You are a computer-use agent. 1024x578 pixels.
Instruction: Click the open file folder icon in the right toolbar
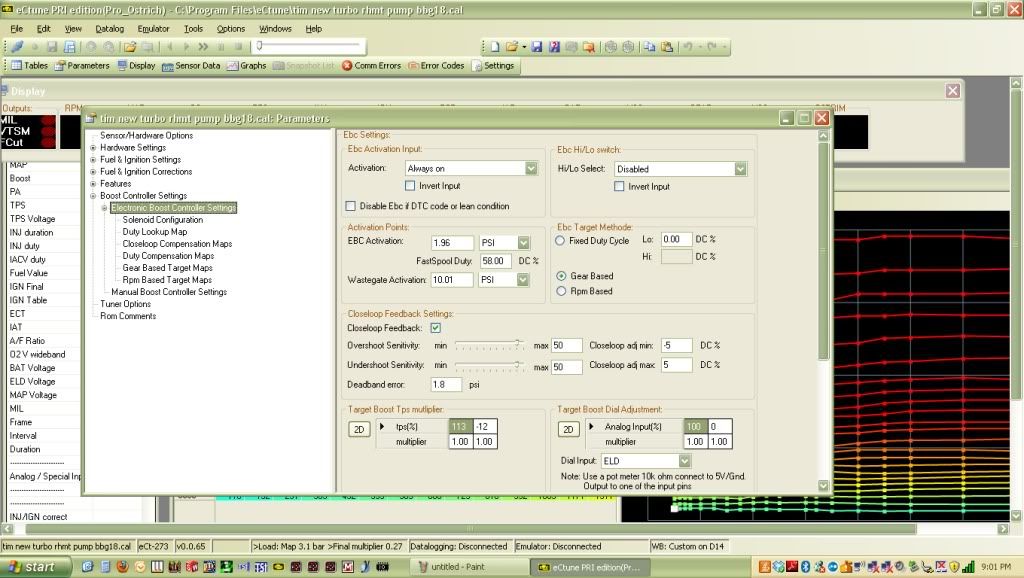click(511, 46)
